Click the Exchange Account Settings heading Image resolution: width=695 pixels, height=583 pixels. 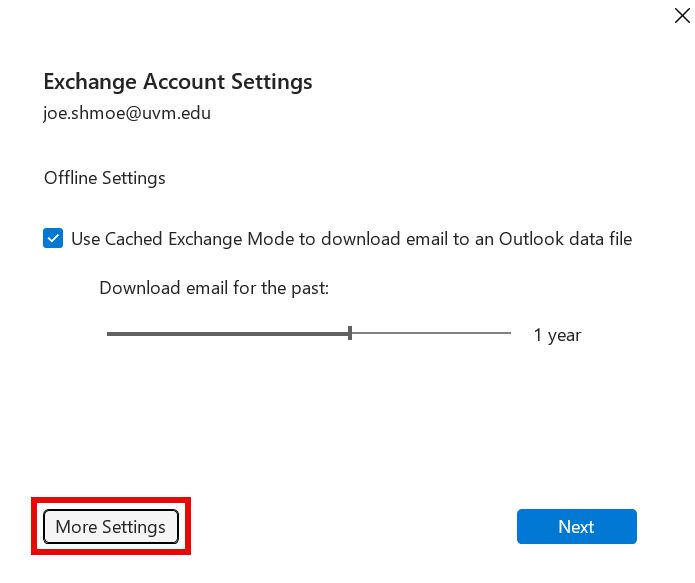coord(178,81)
